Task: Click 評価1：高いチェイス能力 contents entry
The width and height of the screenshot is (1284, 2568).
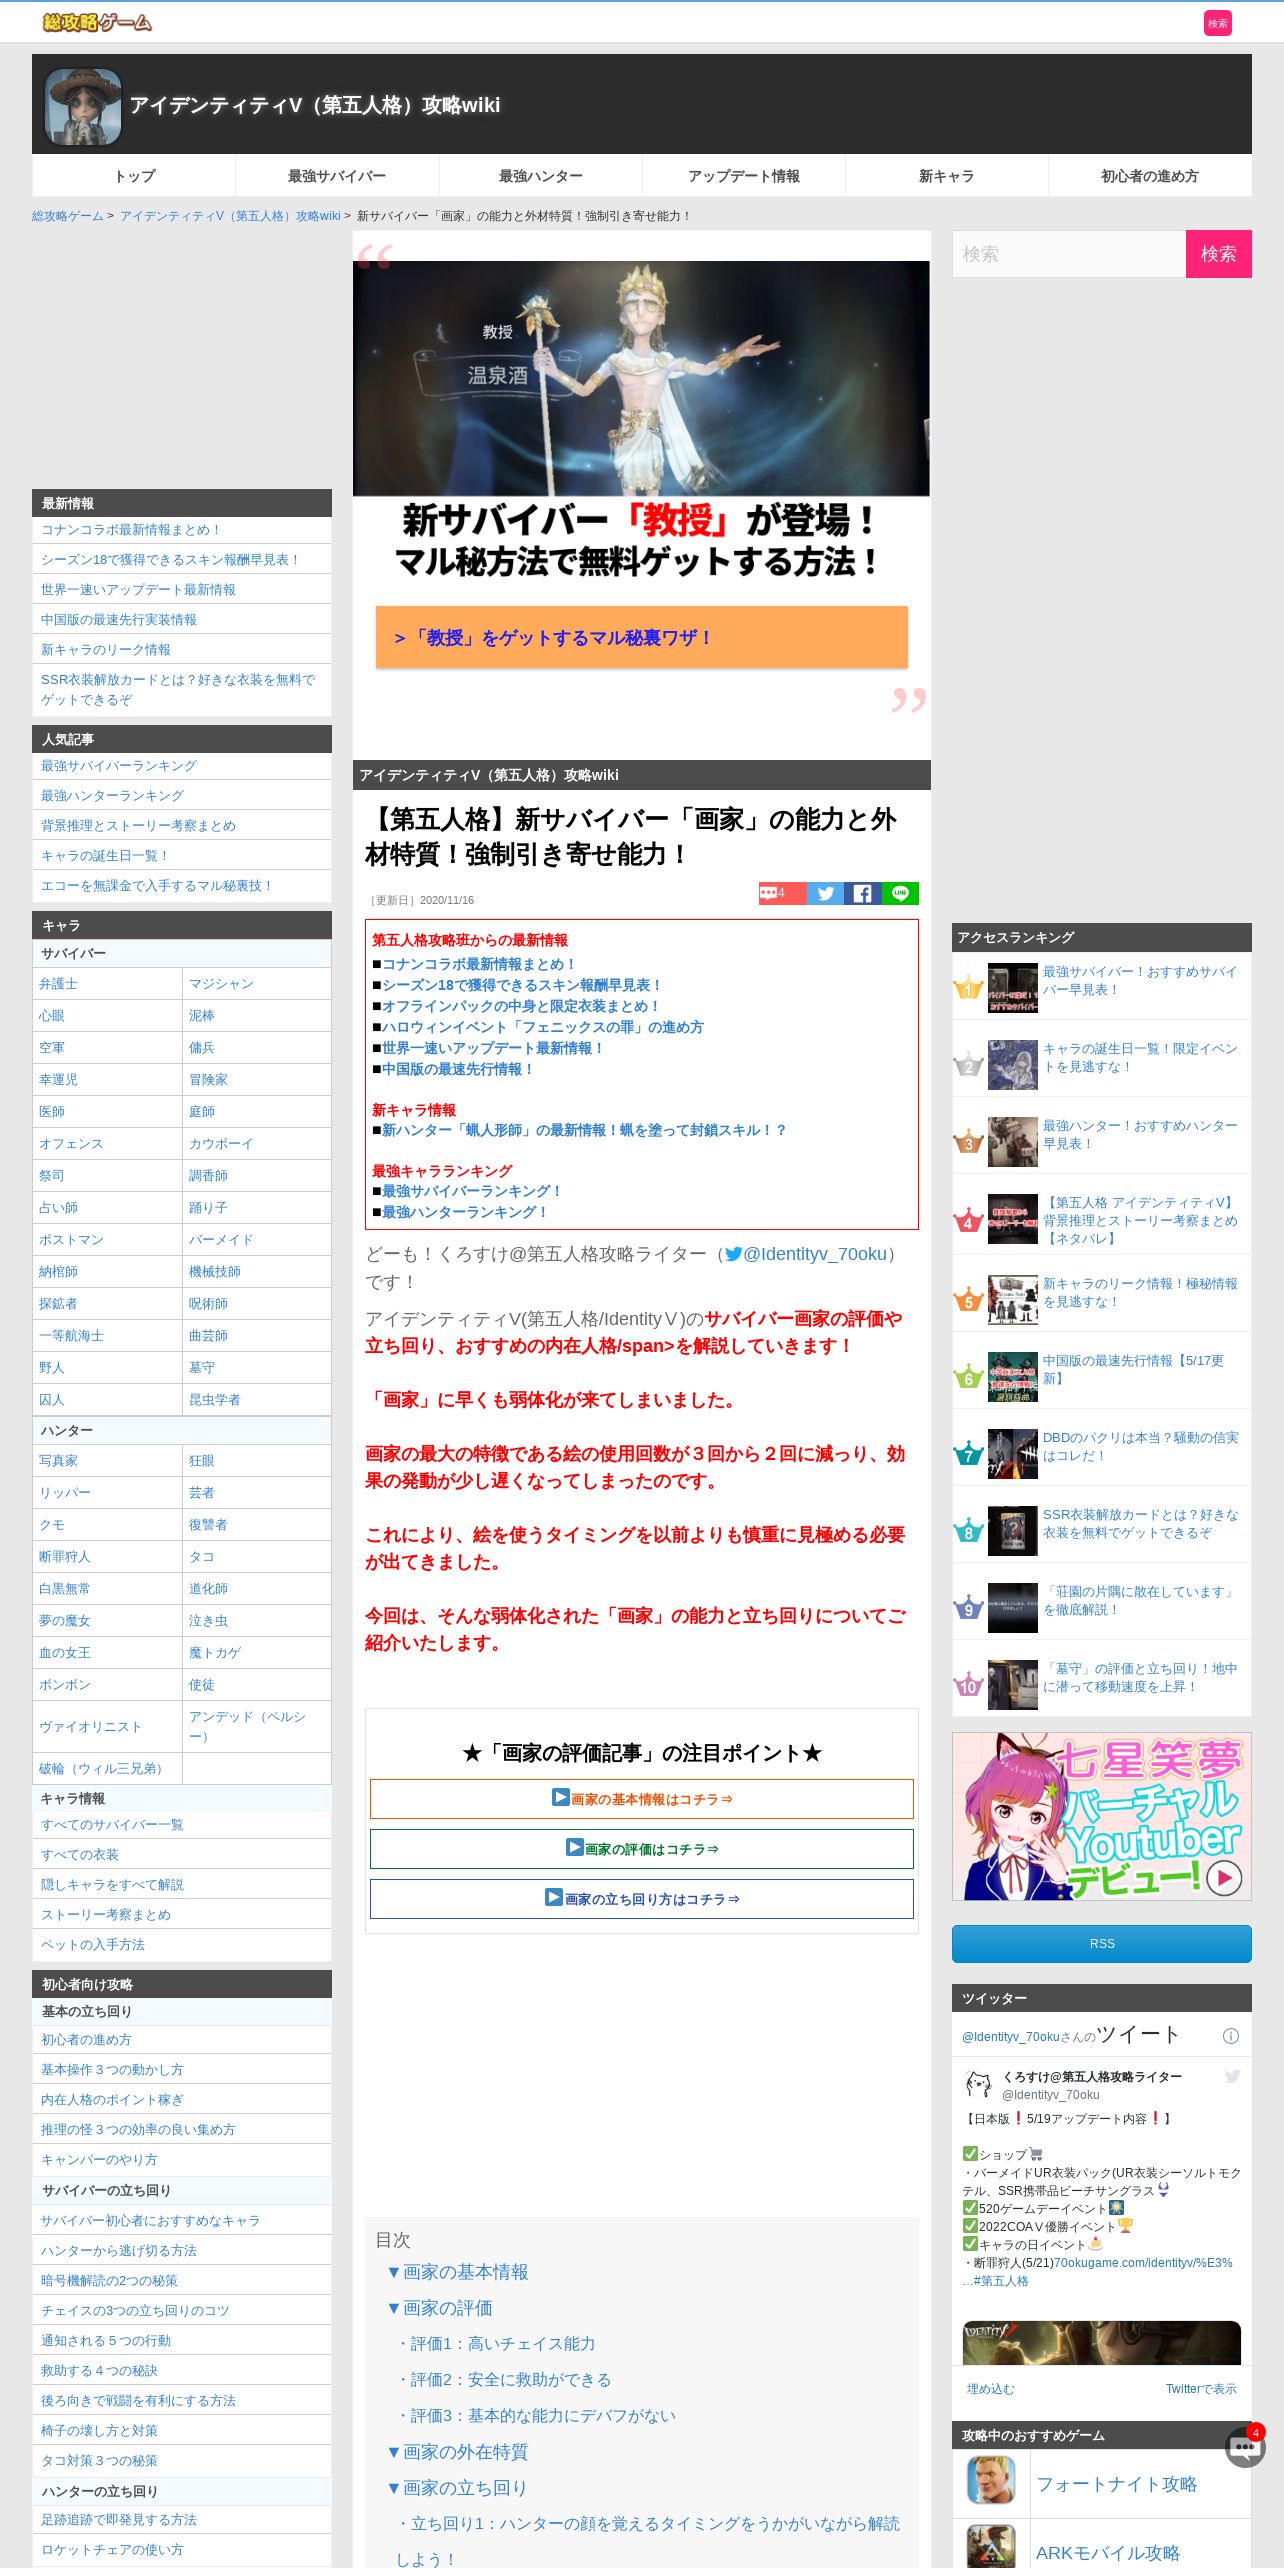Action: [496, 2344]
